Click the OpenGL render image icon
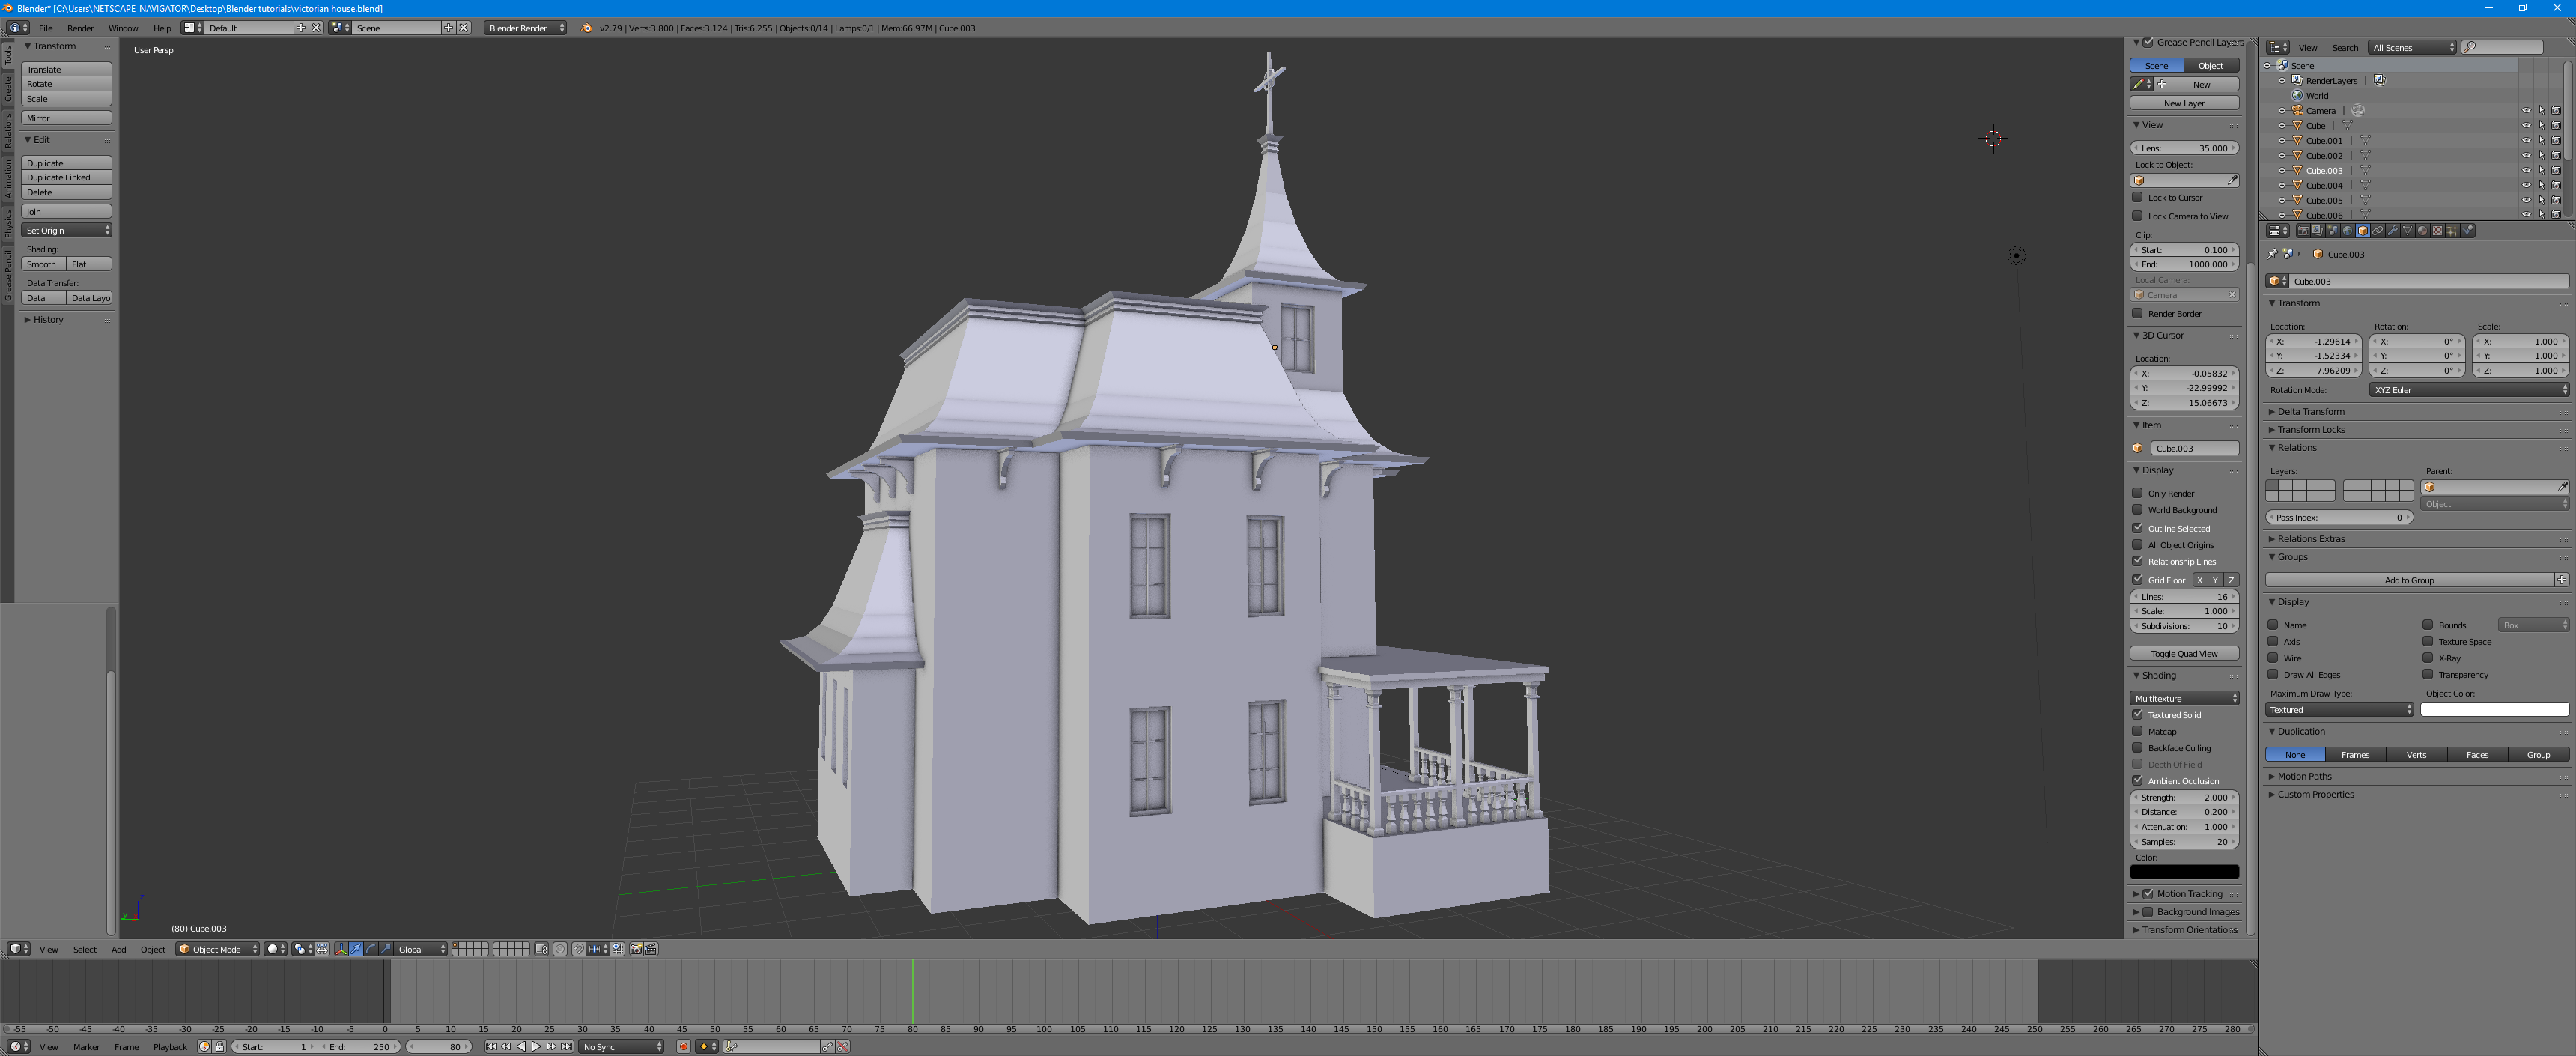2576x1056 pixels. coord(636,949)
